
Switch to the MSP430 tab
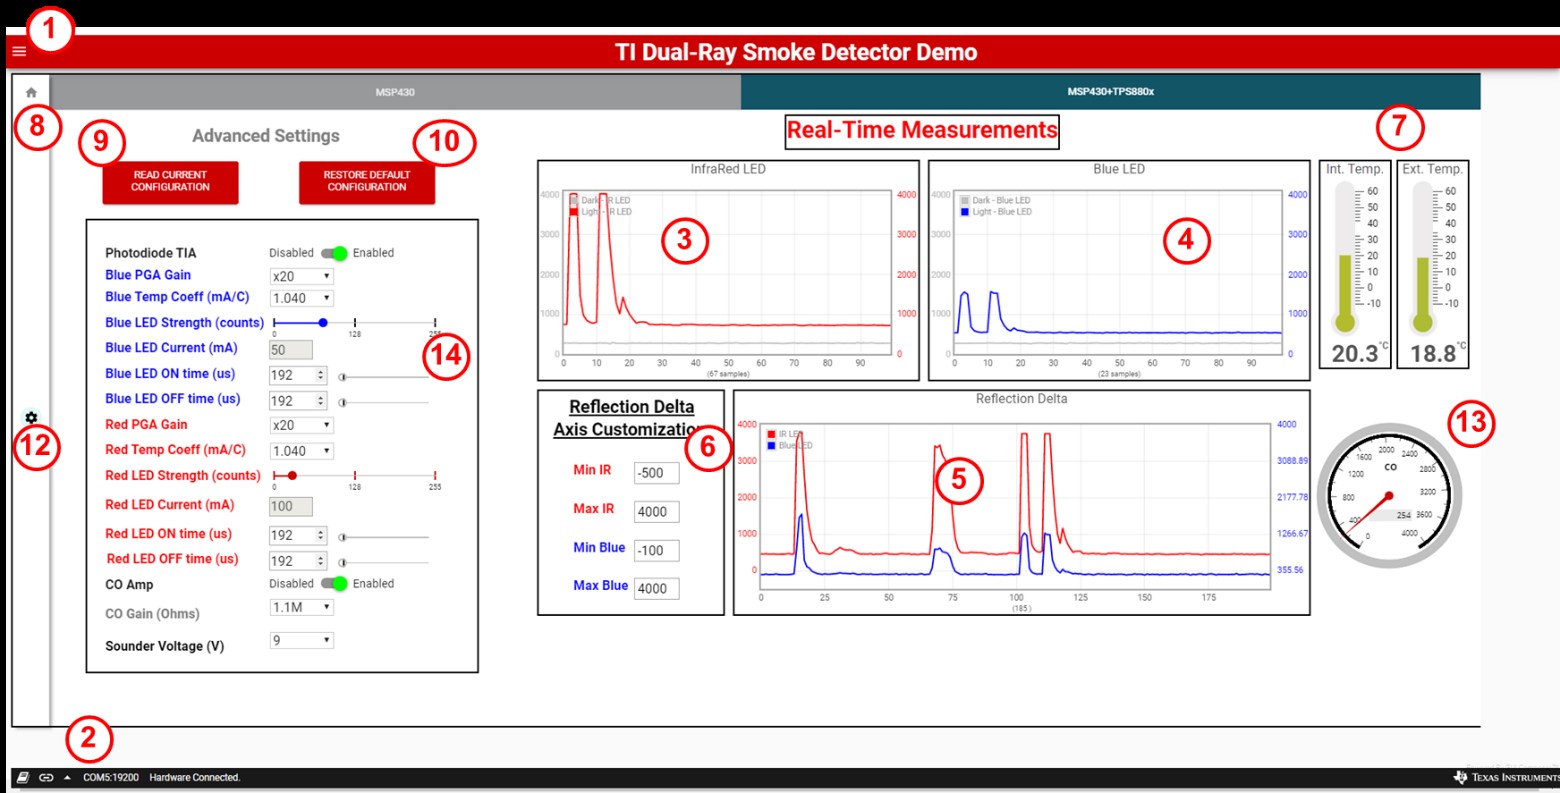[395, 92]
